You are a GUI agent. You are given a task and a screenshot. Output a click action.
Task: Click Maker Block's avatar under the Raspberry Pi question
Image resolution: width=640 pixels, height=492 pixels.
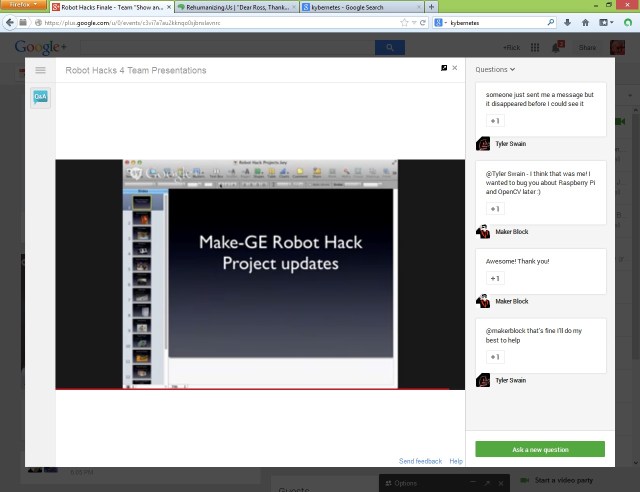point(483,231)
